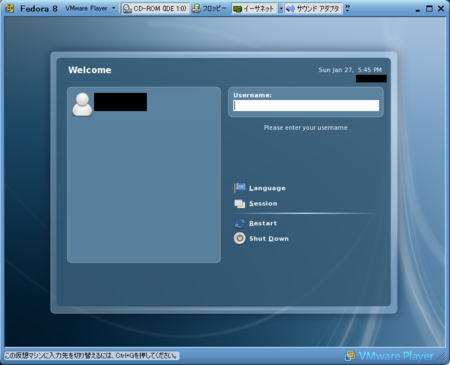Toggle the CD-ROM (IDE 1:0) device button
Viewport: 450px width, 365px height.
tap(155, 9)
